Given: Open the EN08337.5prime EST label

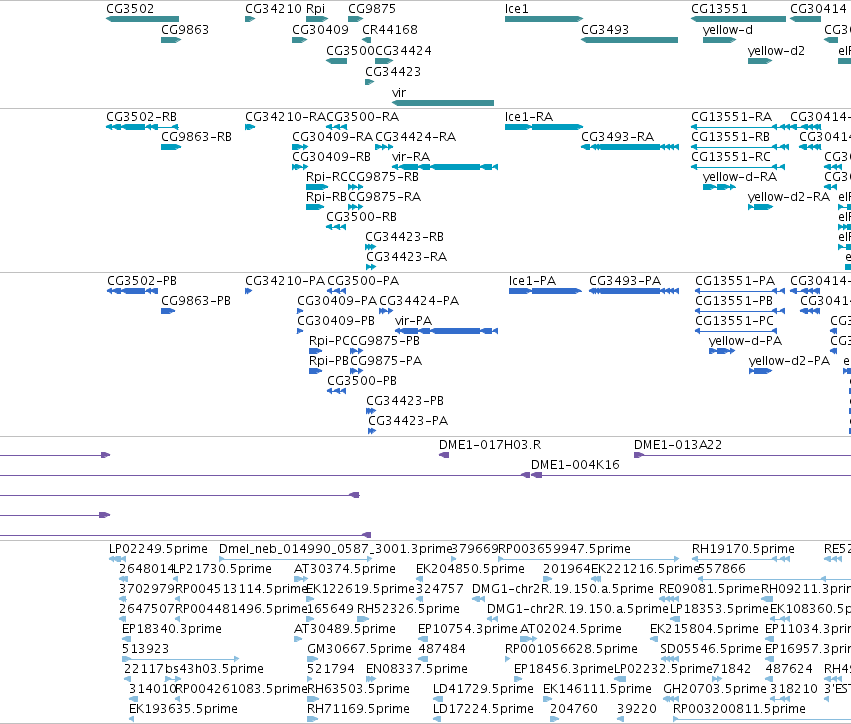Looking at the screenshot, I should point(417,669).
